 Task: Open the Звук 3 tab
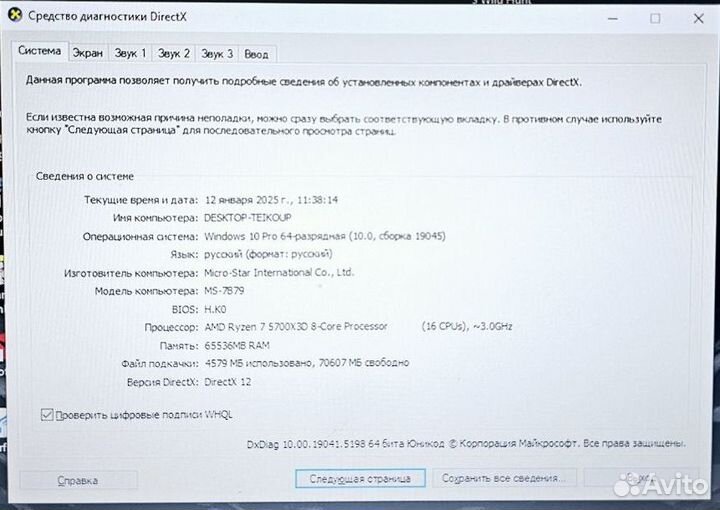[x=217, y=53]
